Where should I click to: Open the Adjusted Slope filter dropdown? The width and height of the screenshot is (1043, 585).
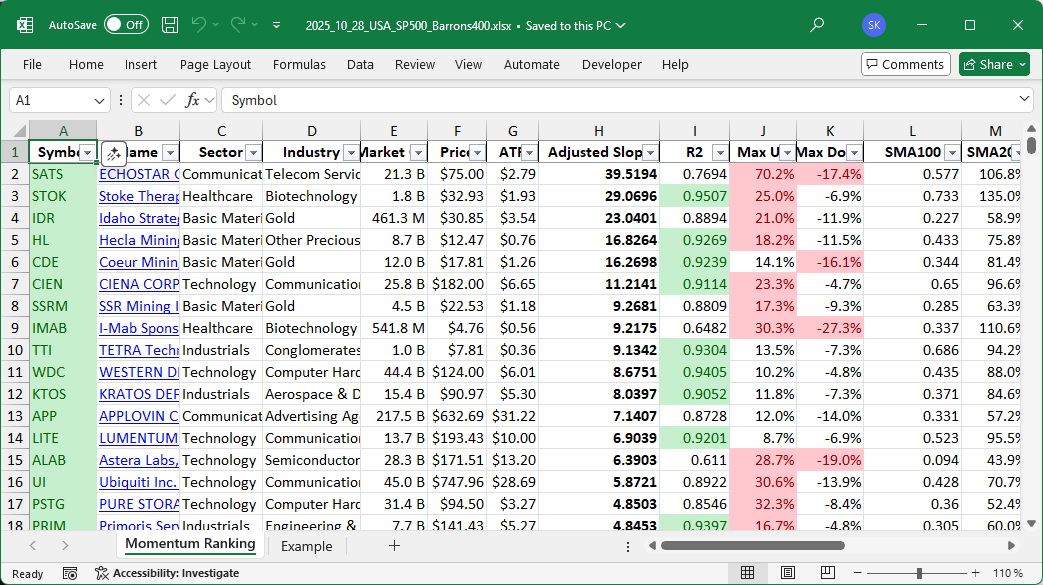[650, 152]
